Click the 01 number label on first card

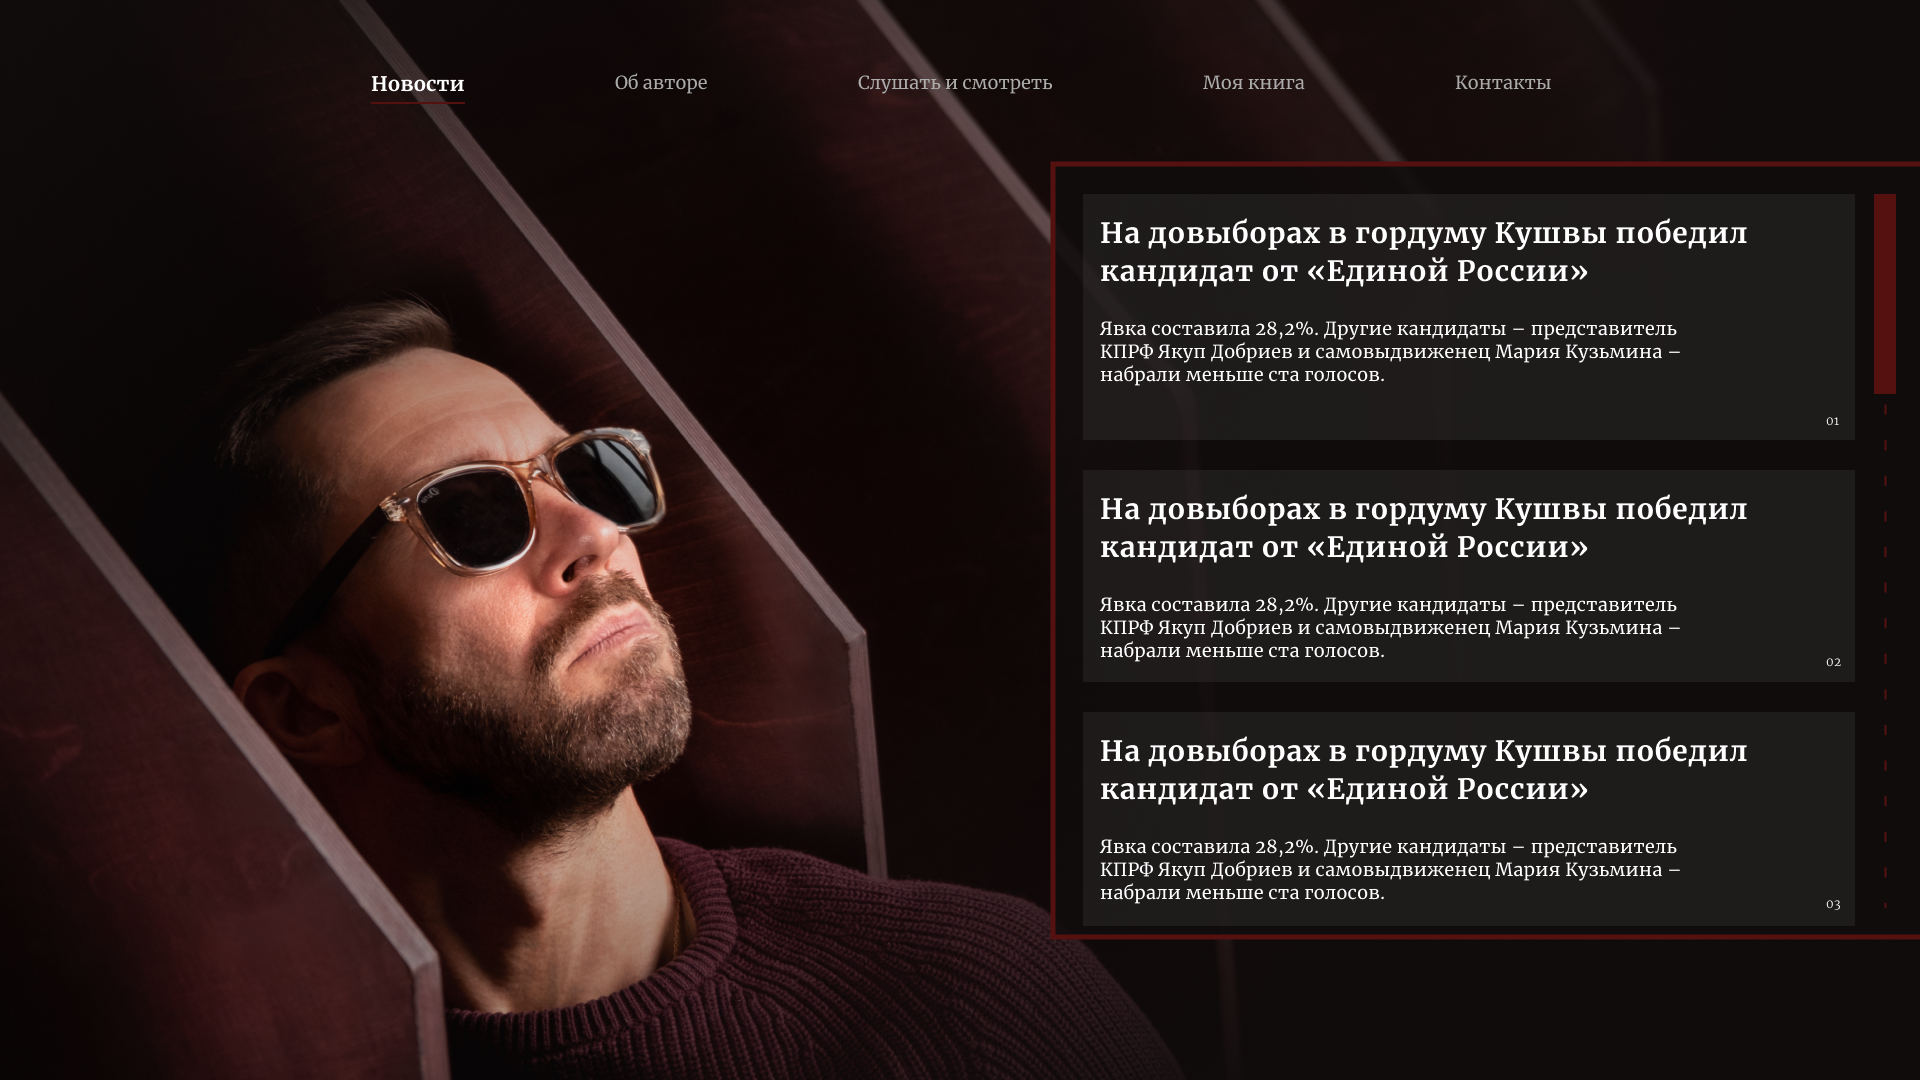tap(1832, 421)
